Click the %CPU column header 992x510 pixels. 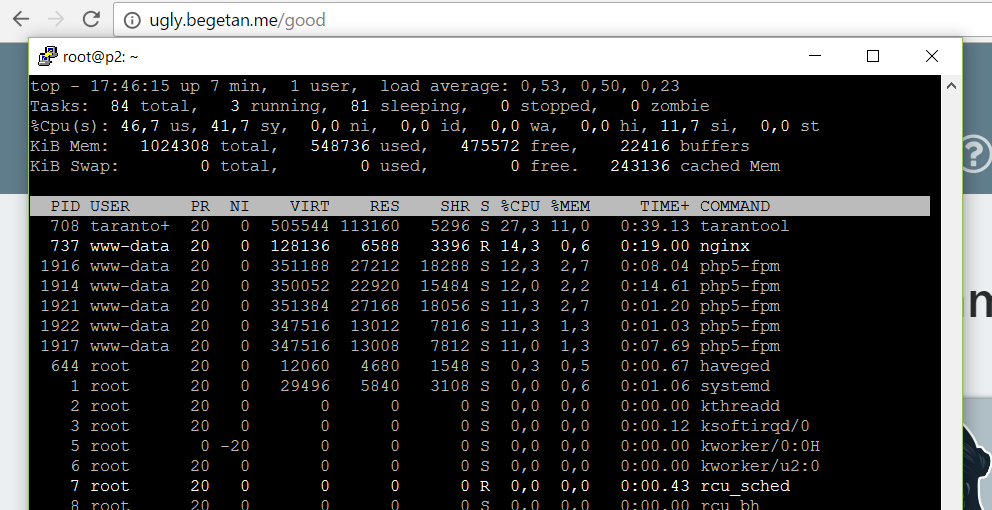pos(520,206)
